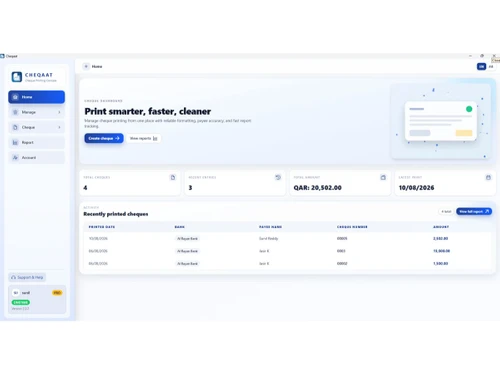
Task: Open the Home item in sidebar
Action: [37, 97]
